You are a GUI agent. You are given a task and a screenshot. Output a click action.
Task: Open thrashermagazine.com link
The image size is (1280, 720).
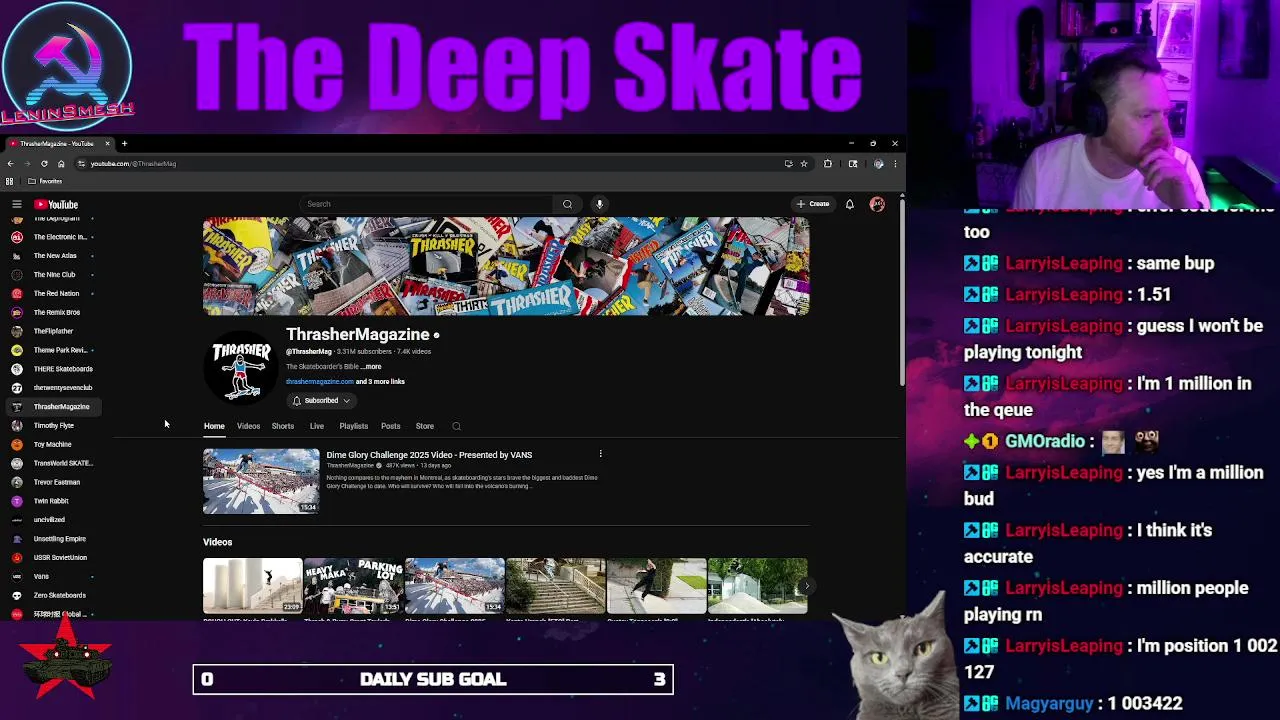[319, 382]
